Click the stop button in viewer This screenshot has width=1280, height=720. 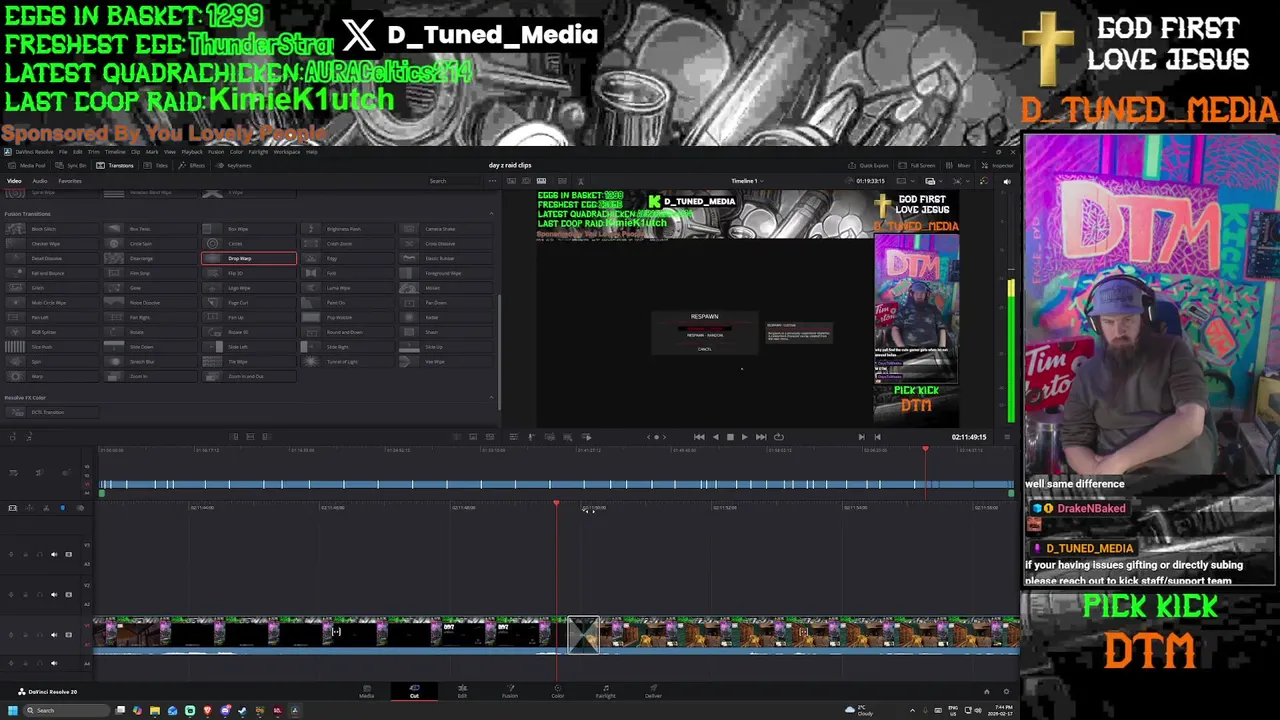pyautogui.click(x=729, y=437)
